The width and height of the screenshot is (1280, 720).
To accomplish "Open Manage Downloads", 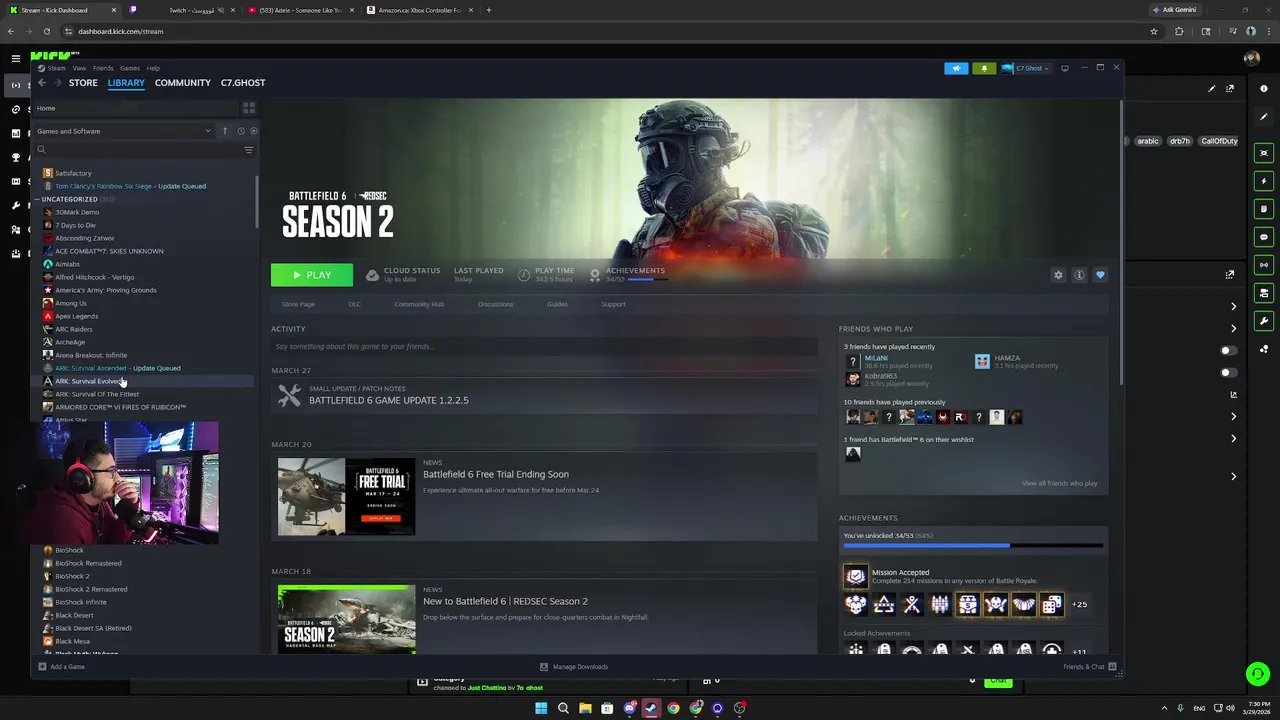I will (574, 666).
